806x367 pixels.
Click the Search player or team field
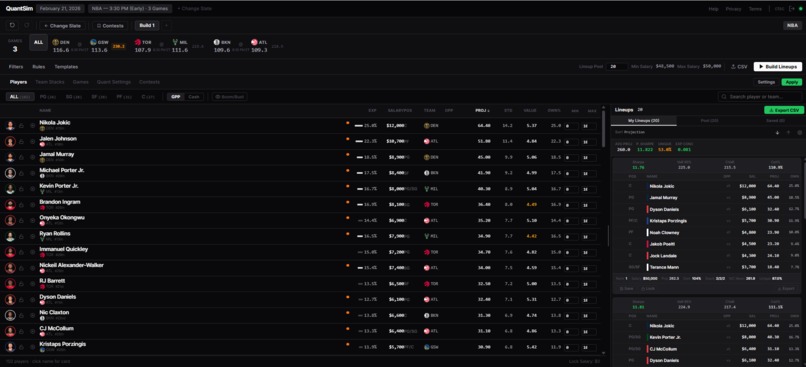[x=760, y=97]
